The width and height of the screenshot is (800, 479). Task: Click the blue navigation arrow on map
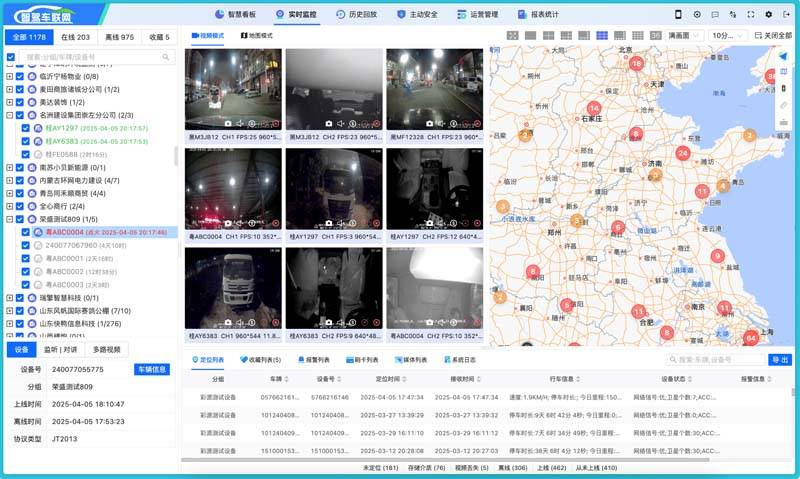click(783, 56)
